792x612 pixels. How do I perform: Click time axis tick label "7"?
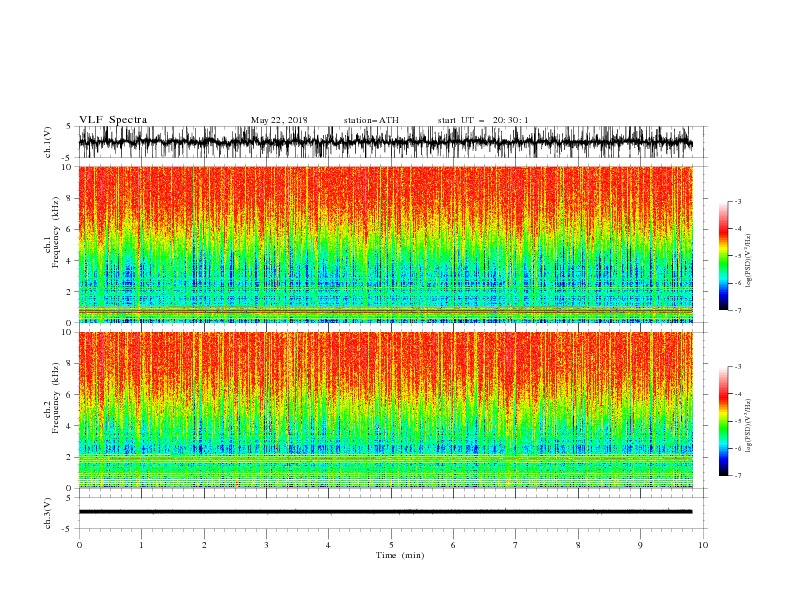pyautogui.click(x=516, y=545)
